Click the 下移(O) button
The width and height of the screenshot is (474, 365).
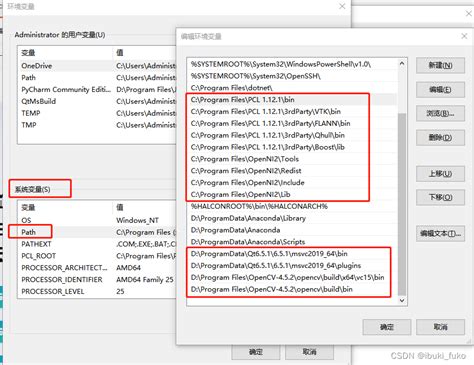[x=440, y=197]
